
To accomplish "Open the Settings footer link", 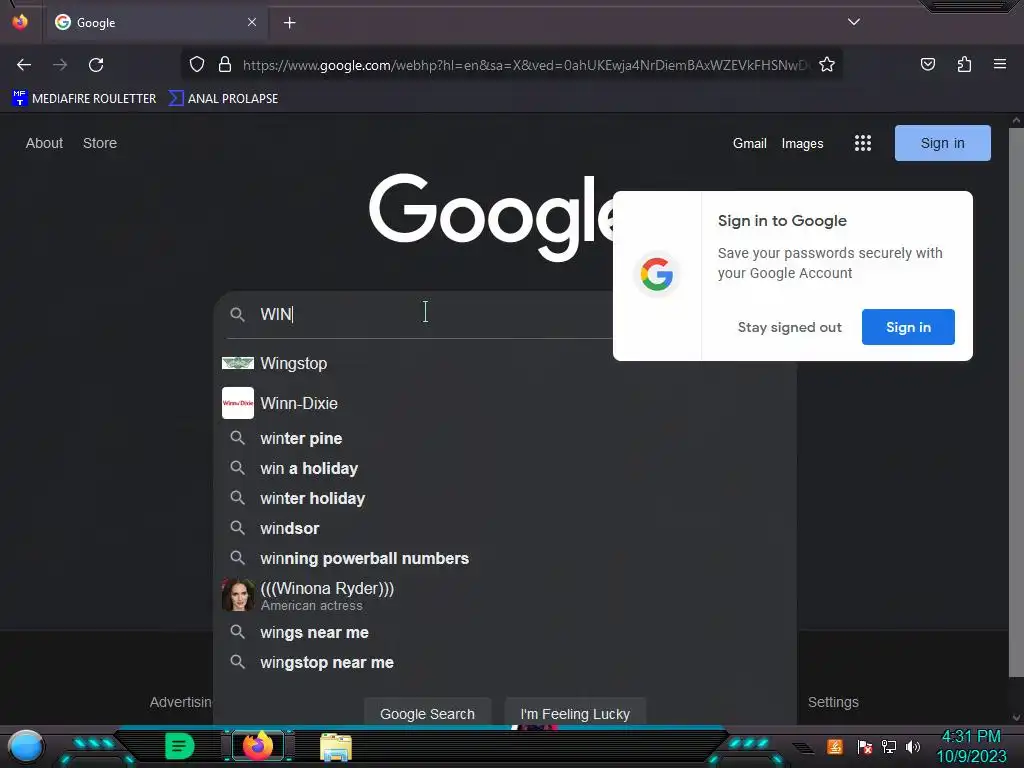I will [x=833, y=702].
